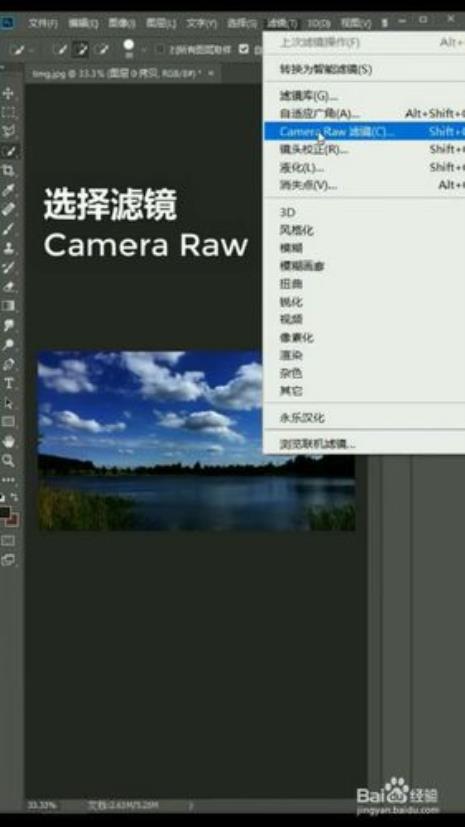Toggle Quick Mask mode icon
This screenshot has height=827, width=465.
click(8, 541)
